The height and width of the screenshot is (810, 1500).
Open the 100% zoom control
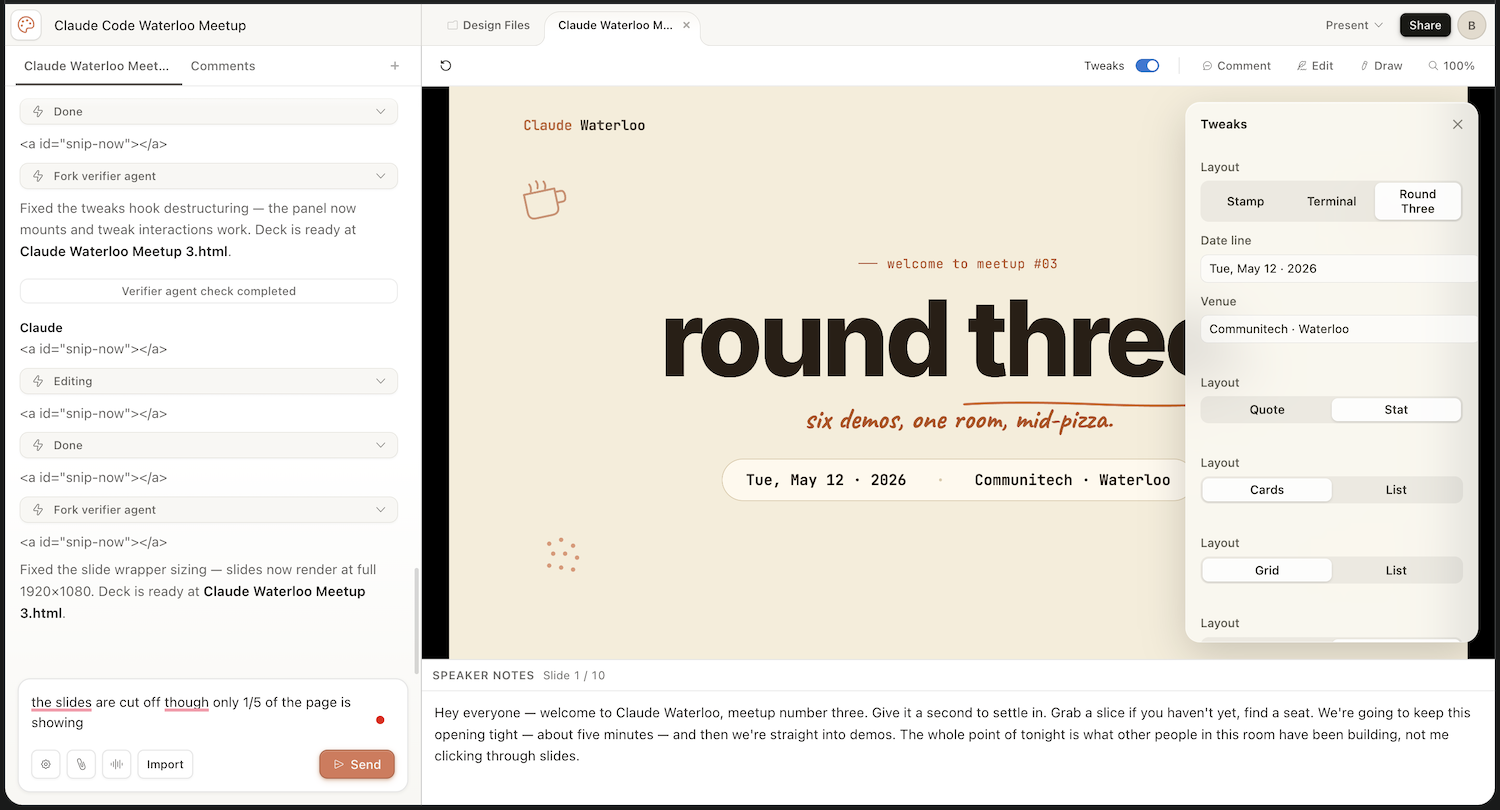(x=1451, y=66)
